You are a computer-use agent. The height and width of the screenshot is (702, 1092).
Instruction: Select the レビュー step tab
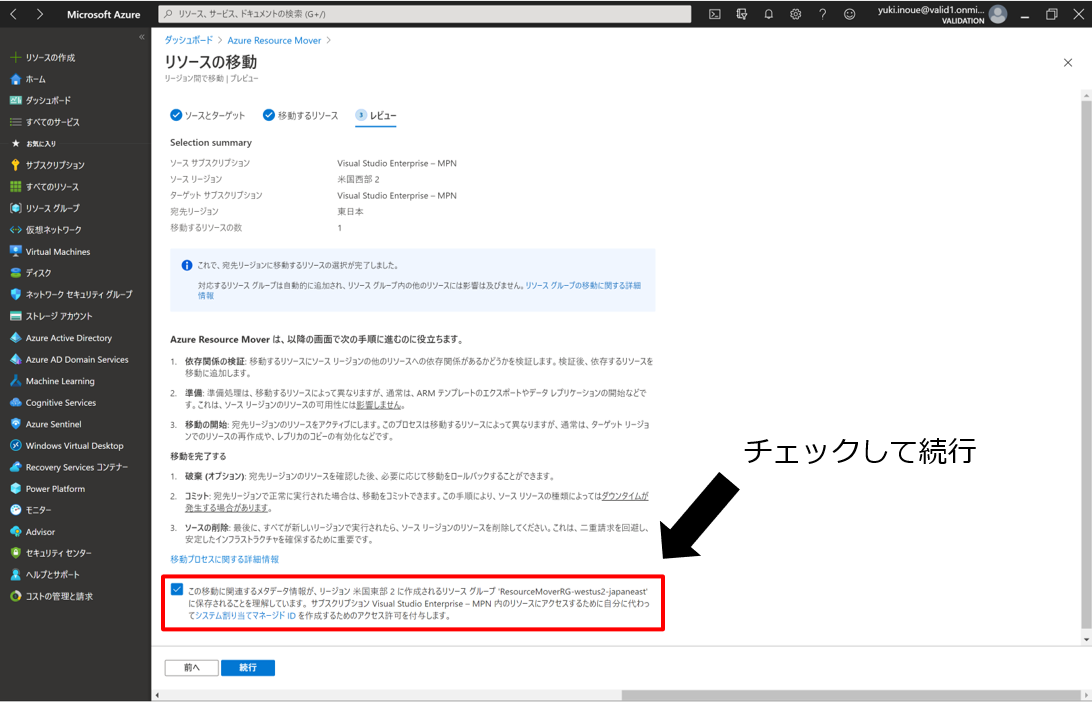coord(376,116)
